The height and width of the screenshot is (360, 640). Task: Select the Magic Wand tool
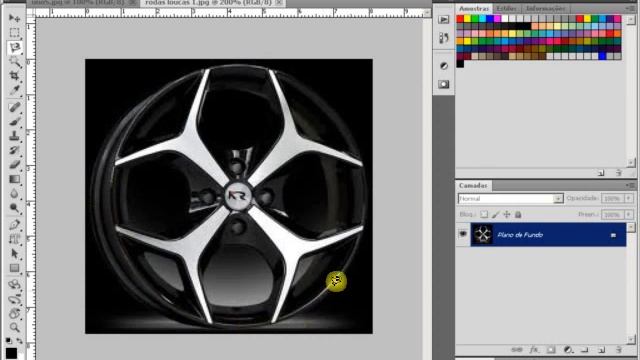pos(14,62)
